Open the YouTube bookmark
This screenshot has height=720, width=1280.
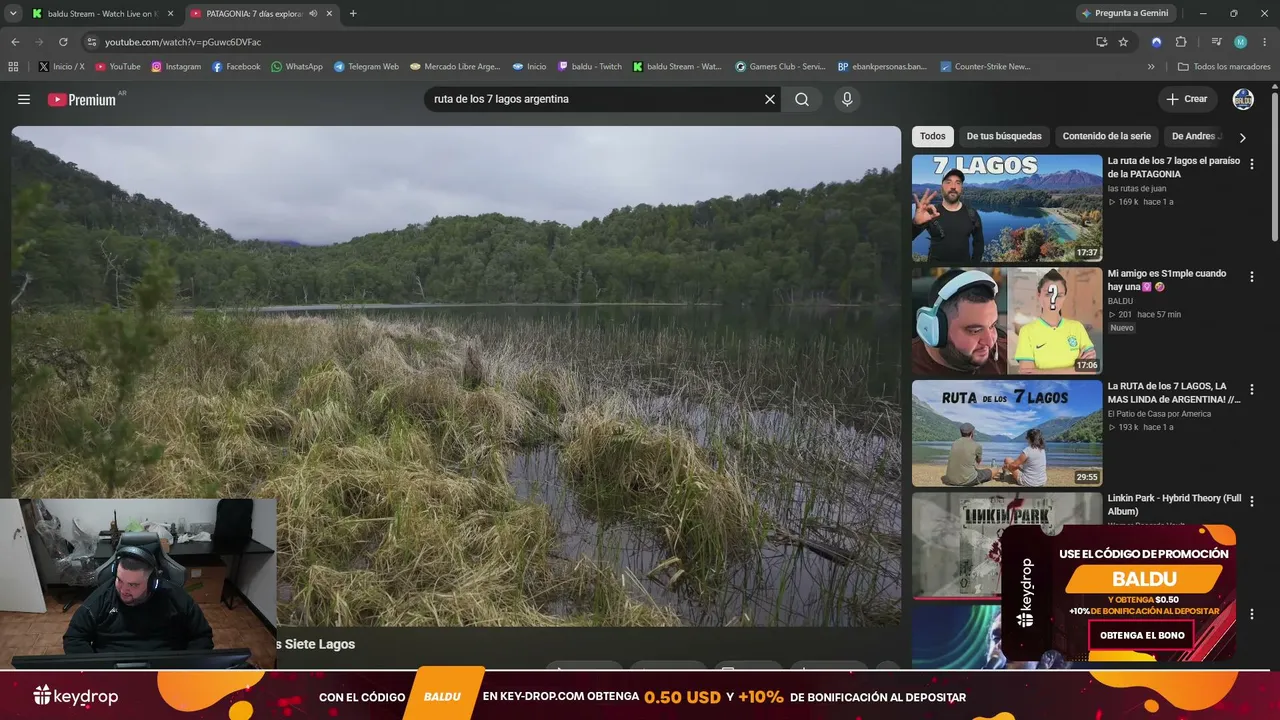click(118, 67)
